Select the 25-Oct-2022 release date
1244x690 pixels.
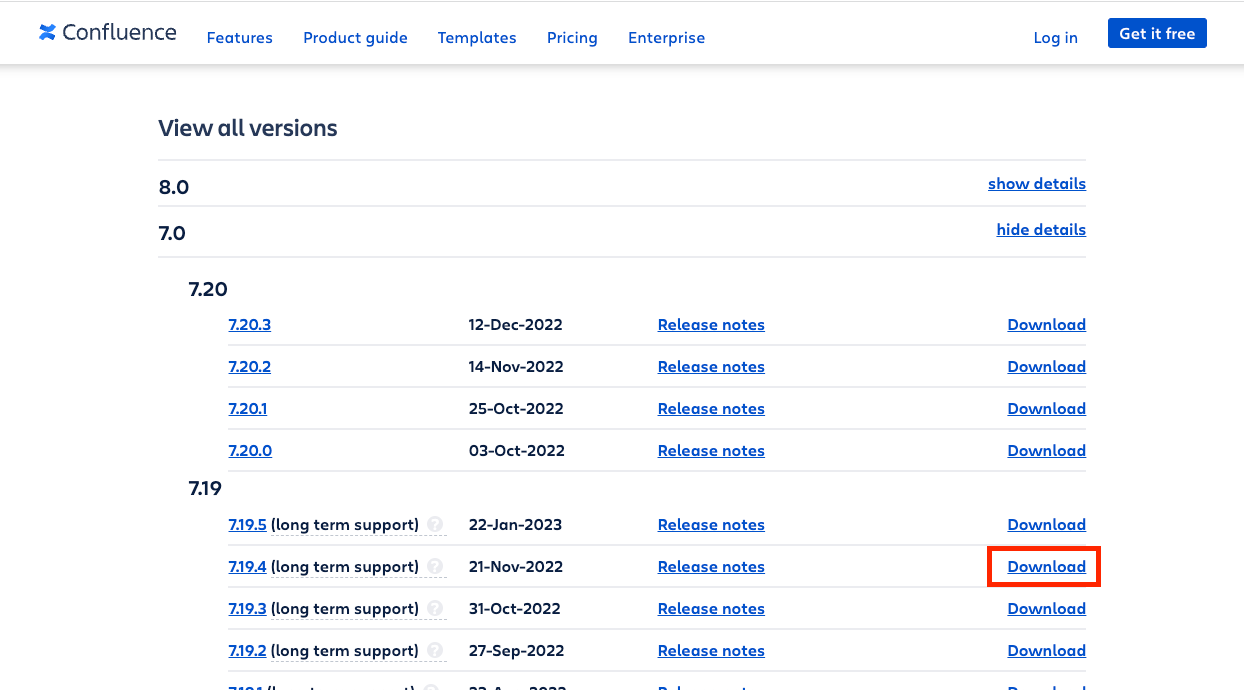(x=516, y=409)
